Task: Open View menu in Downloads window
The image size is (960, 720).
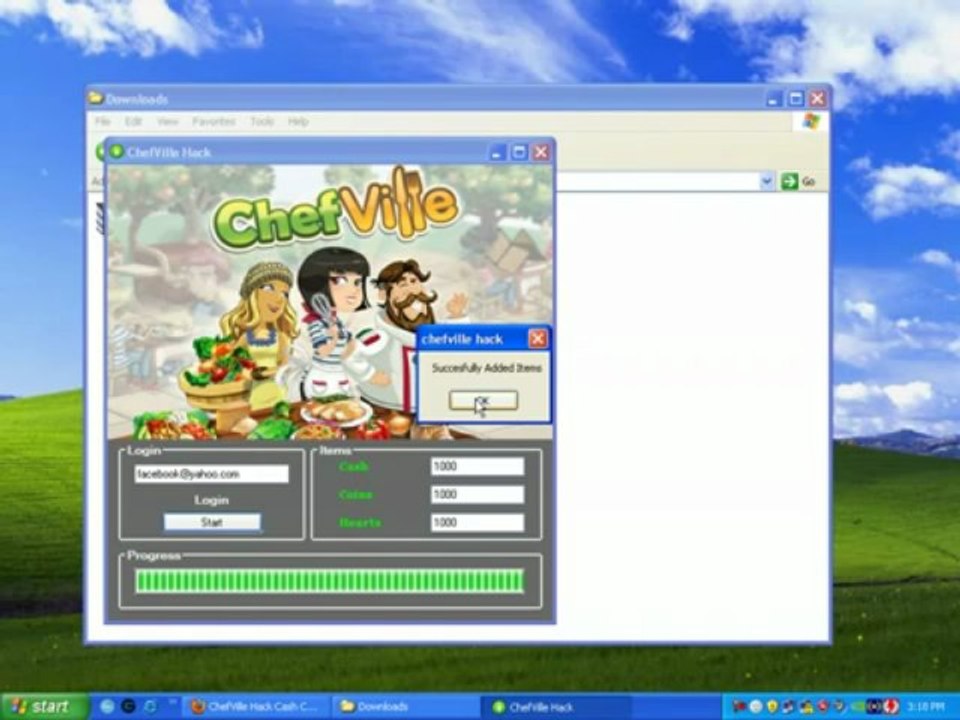Action: [167, 121]
